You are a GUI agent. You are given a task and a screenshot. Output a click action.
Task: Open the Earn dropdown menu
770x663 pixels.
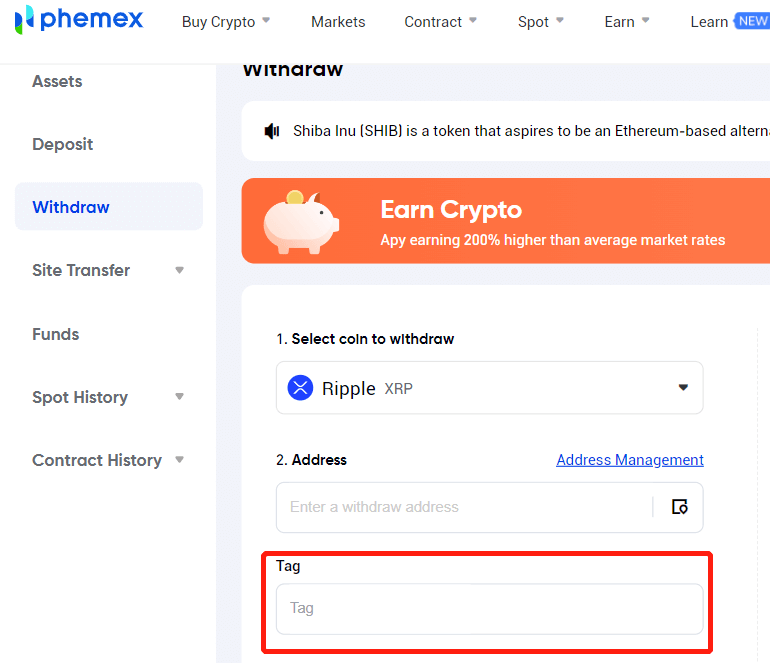point(627,22)
